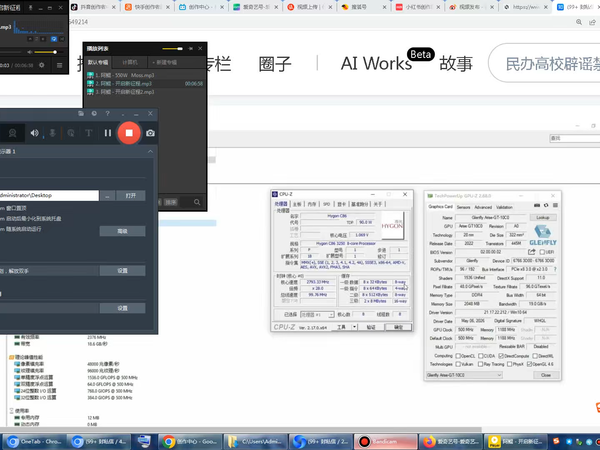The width and height of the screenshot is (600, 450).
Task: Toggle Bandicam speaker sound icon
Action: point(34,133)
